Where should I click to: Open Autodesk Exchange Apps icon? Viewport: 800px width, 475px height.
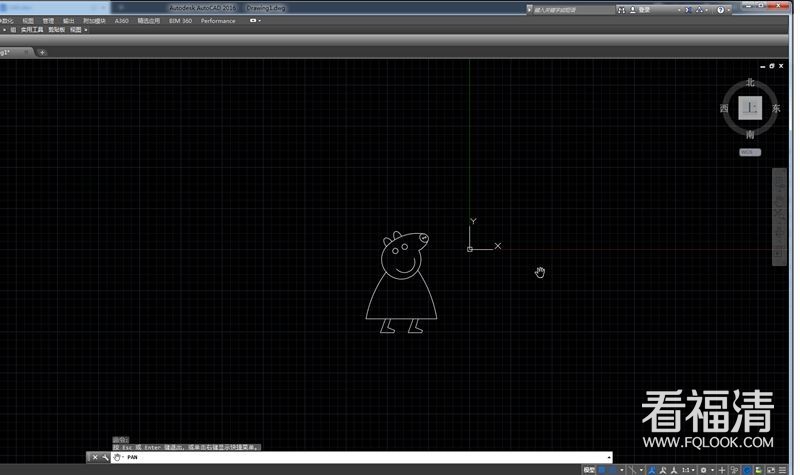click(689, 10)
